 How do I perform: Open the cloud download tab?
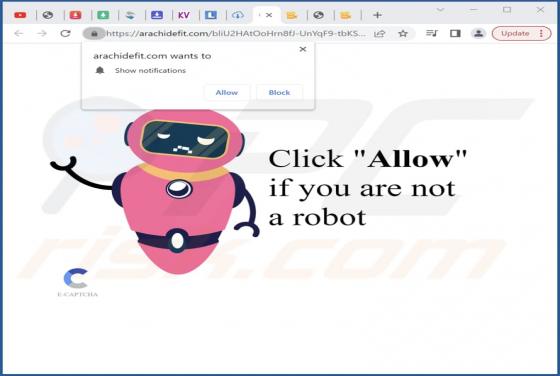[x=238, y=15]
